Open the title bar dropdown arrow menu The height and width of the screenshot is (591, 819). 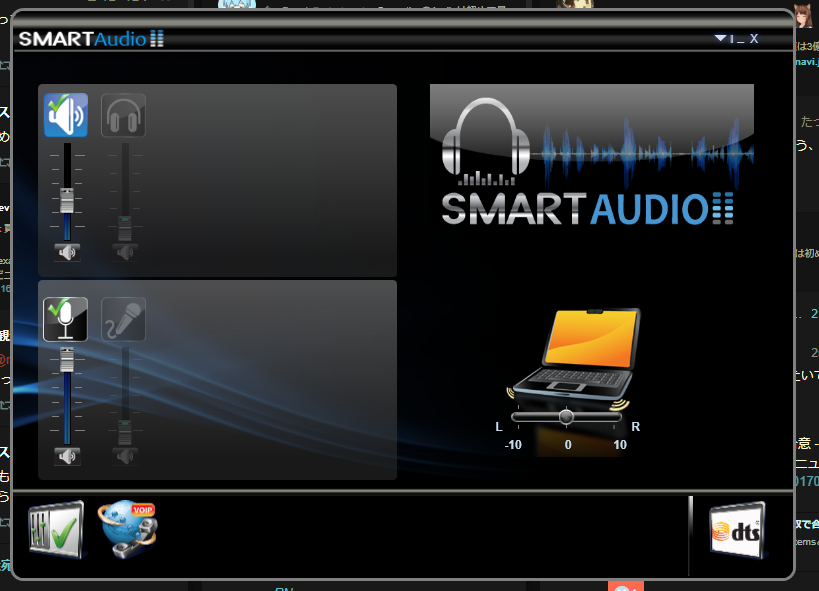(720, 39)
